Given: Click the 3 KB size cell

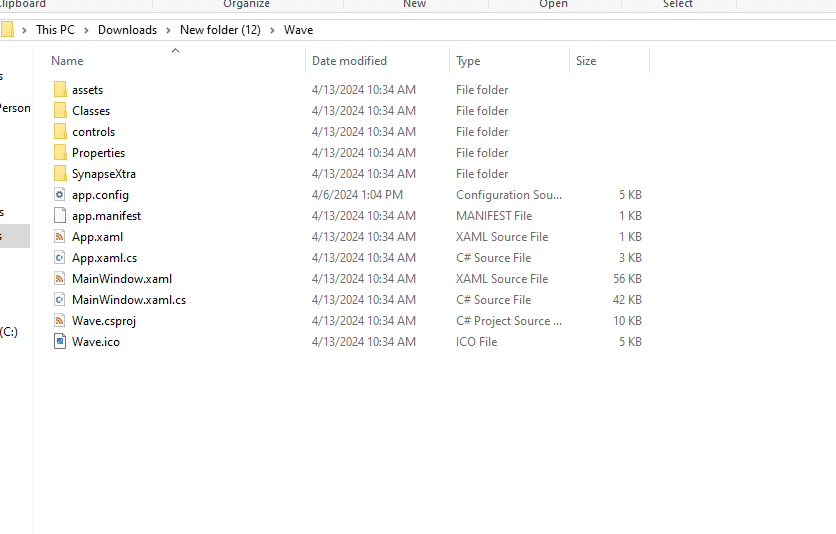Looking at the screenshot, I should click(x=630, y=257).
